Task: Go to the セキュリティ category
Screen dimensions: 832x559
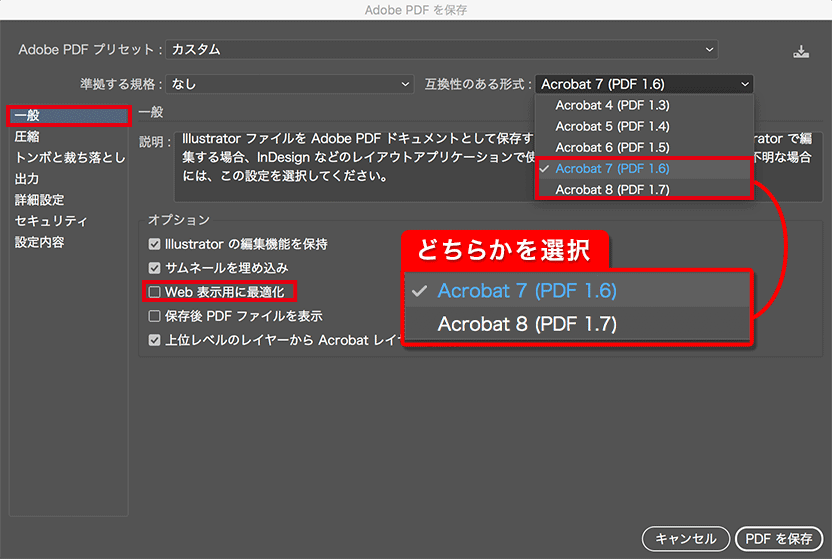Action: click(51, 221)
